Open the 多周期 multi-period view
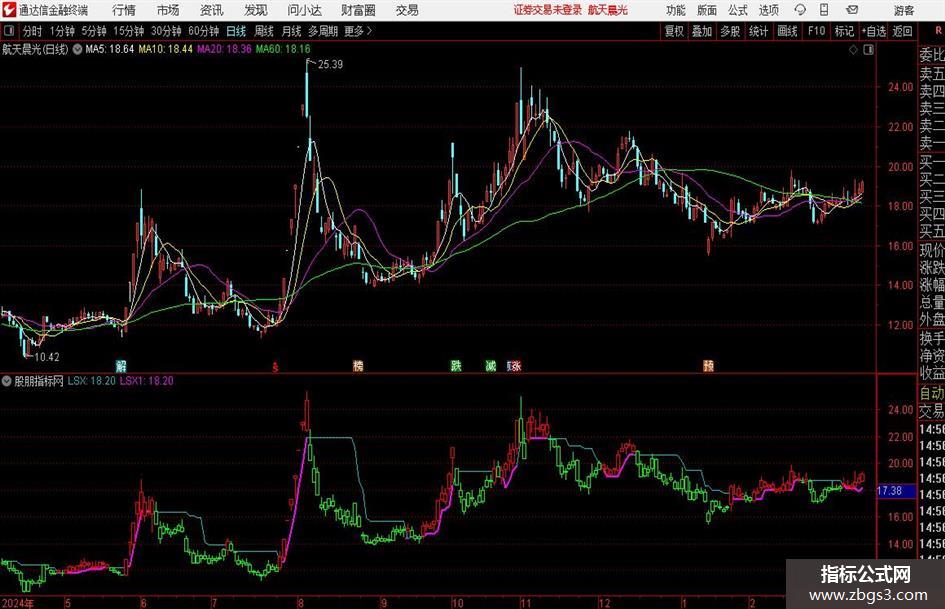 click(x=323, y=31)
